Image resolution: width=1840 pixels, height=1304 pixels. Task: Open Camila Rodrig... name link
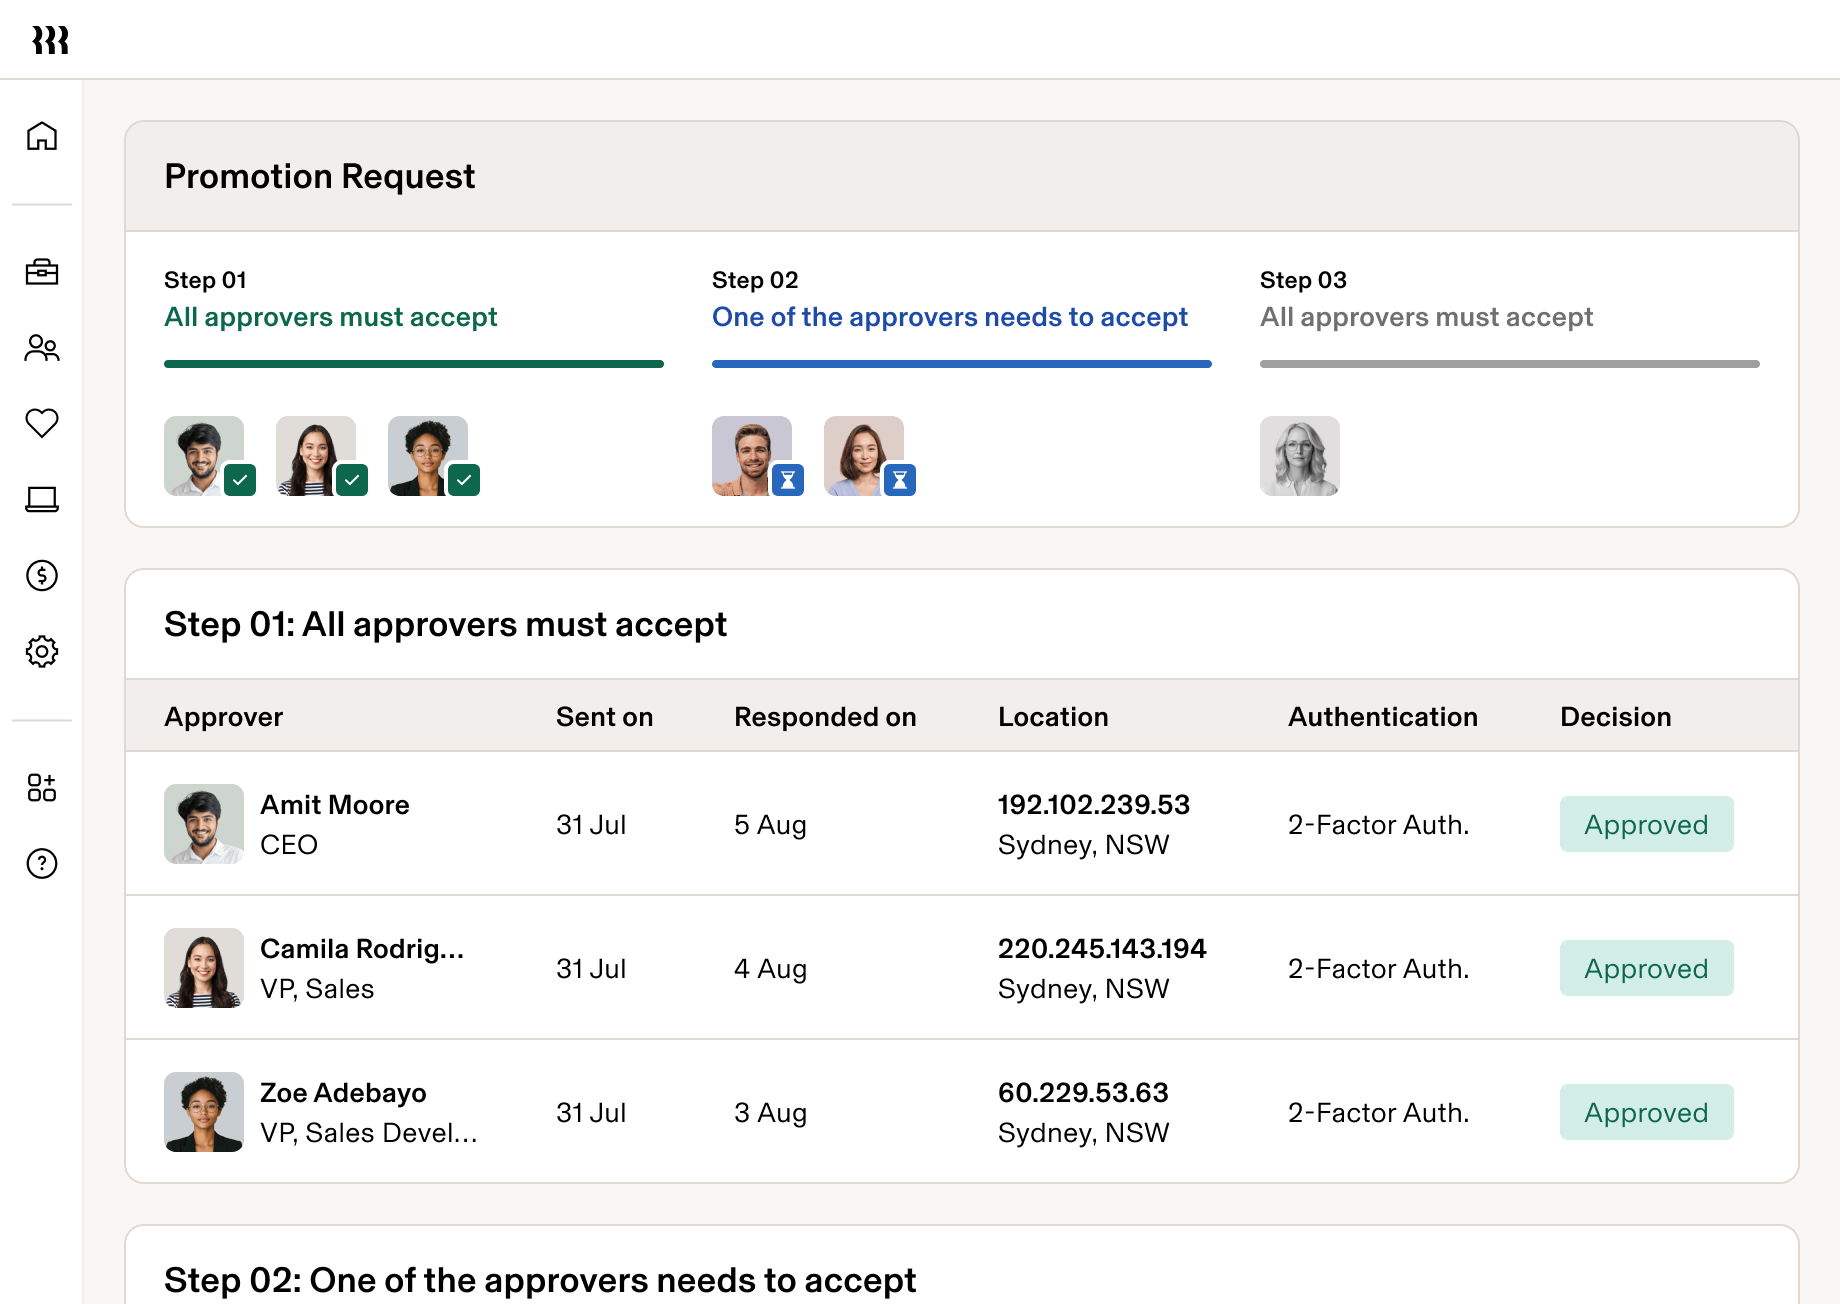[x=362, y=949]
